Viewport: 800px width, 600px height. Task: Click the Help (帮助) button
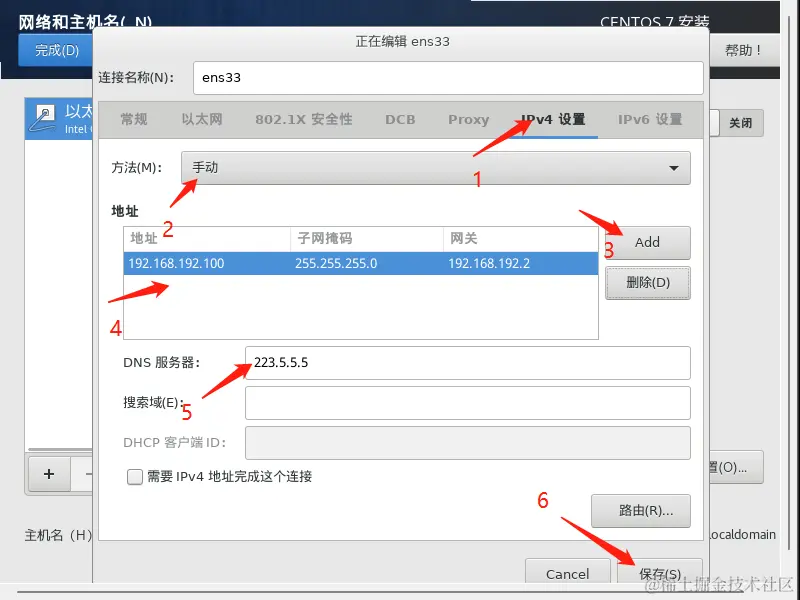(x=744, y=50)
